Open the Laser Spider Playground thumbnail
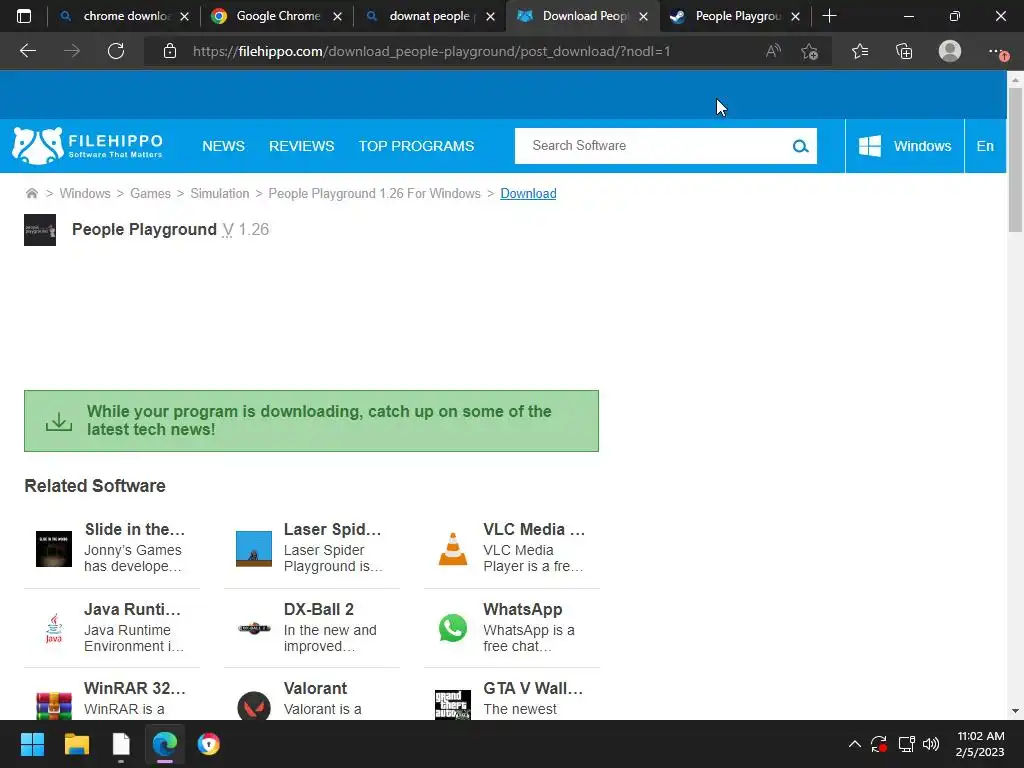1024x768 pixels. click(253, 549)
